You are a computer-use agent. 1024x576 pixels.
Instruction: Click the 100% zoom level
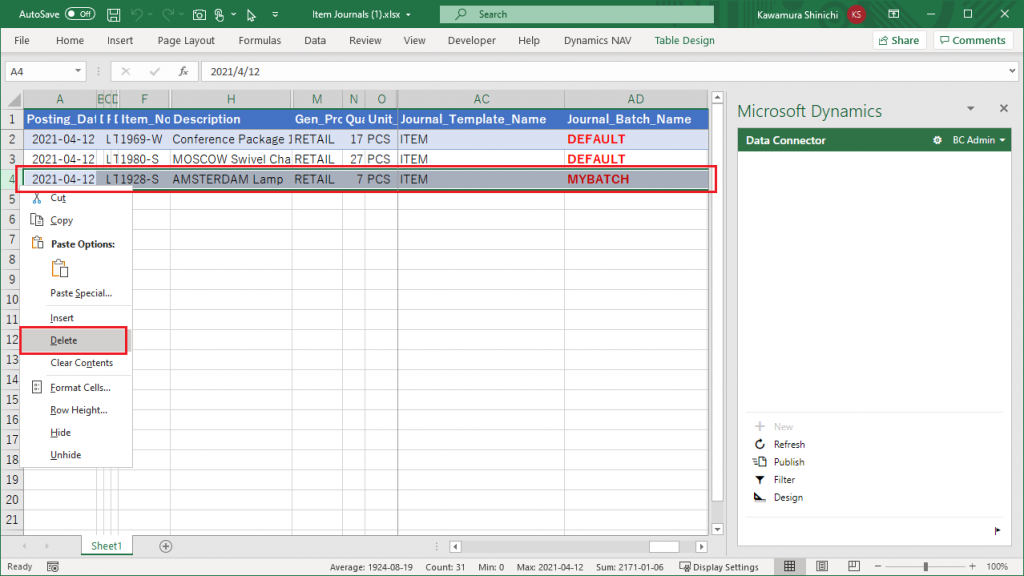click(997, 567)
